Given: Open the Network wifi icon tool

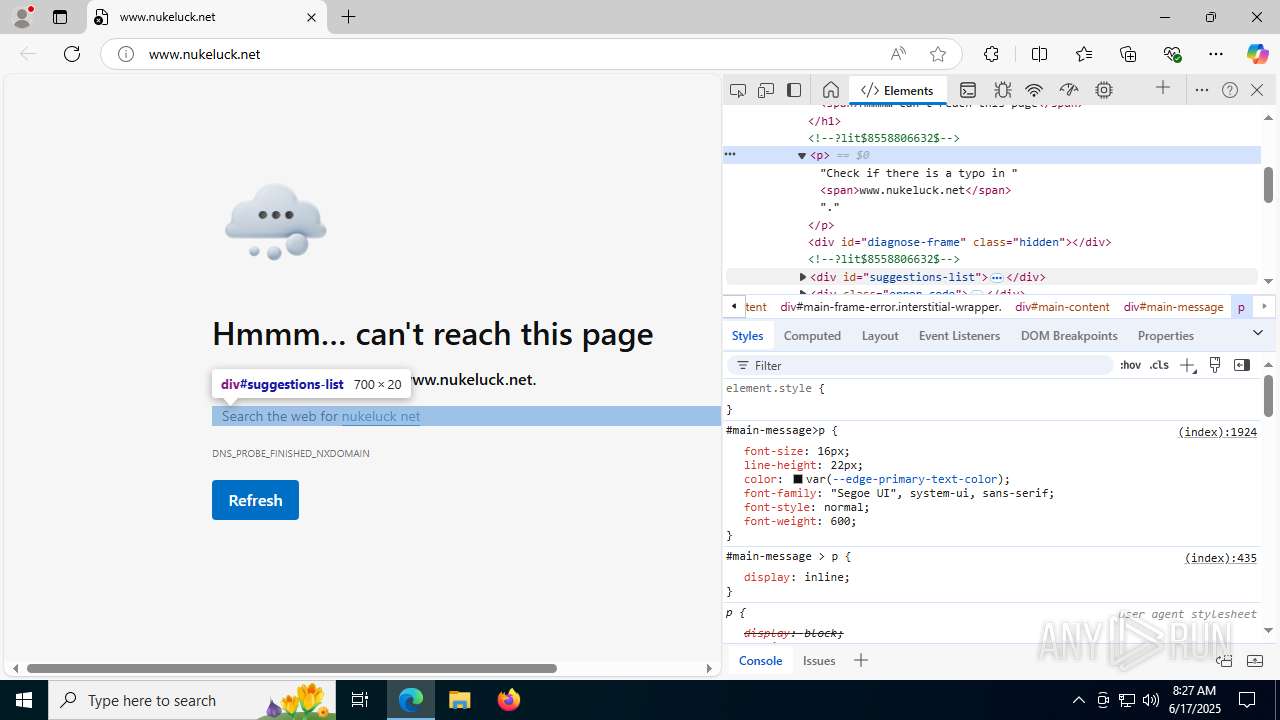Looking at the screenshot, I should 1035,90.
